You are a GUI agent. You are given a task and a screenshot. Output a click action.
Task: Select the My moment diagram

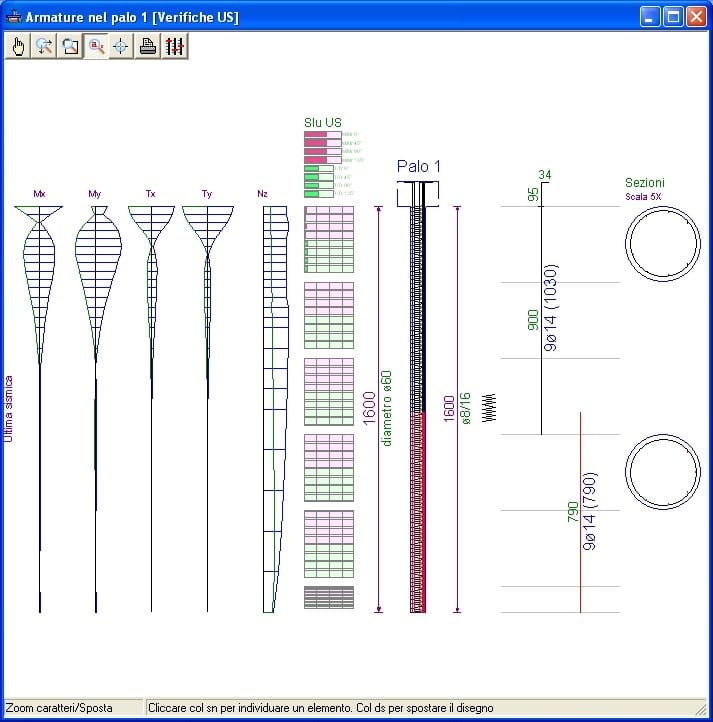[x=96, y=280]
